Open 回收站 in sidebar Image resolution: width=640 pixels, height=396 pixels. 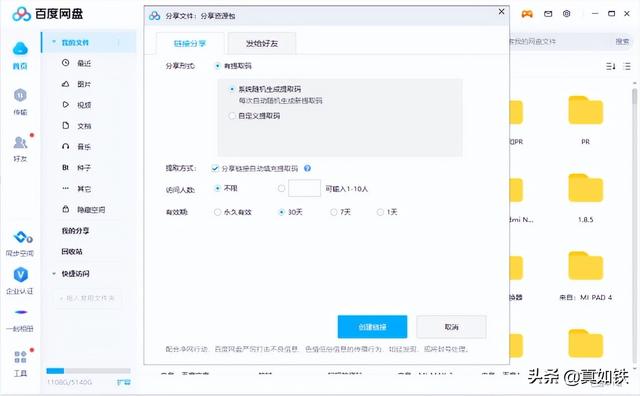(x=72, y=251)
